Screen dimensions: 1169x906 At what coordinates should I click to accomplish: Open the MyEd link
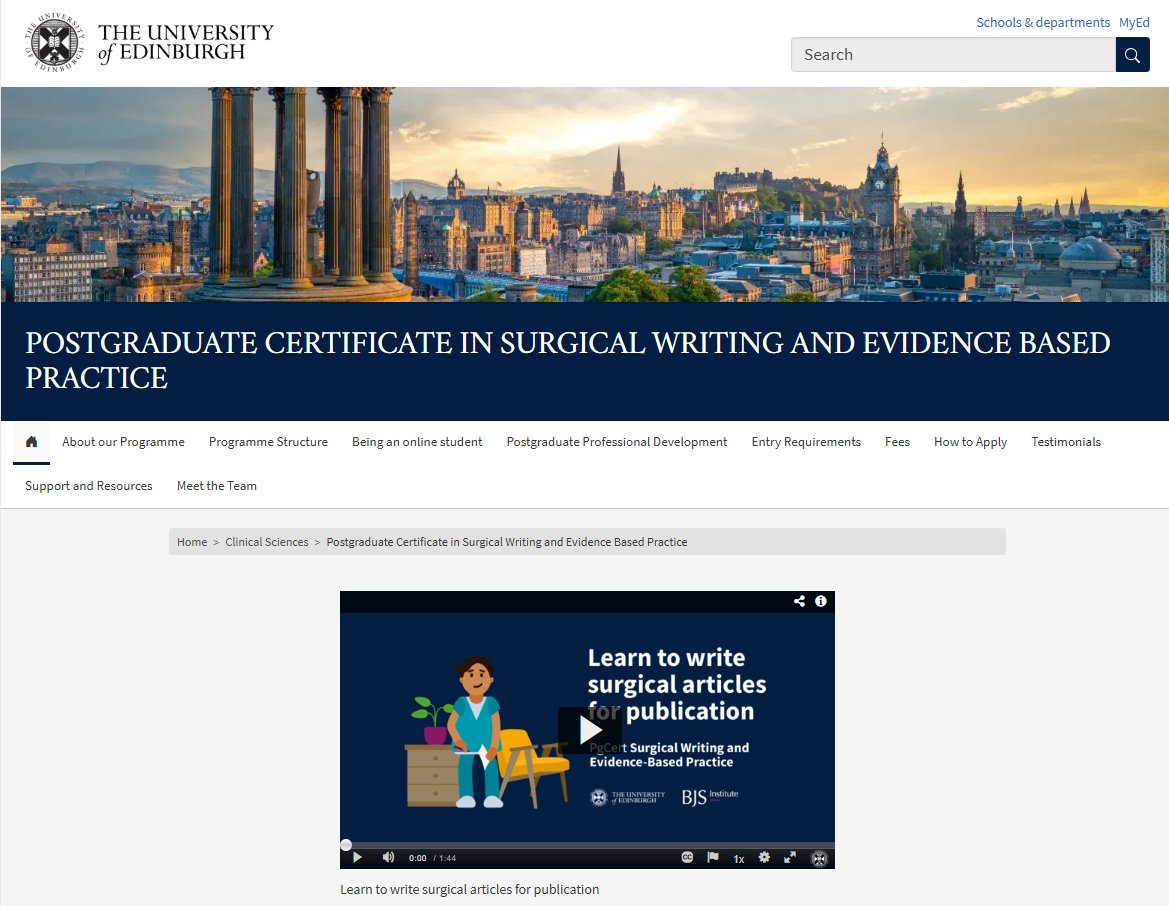(1134, 22)
